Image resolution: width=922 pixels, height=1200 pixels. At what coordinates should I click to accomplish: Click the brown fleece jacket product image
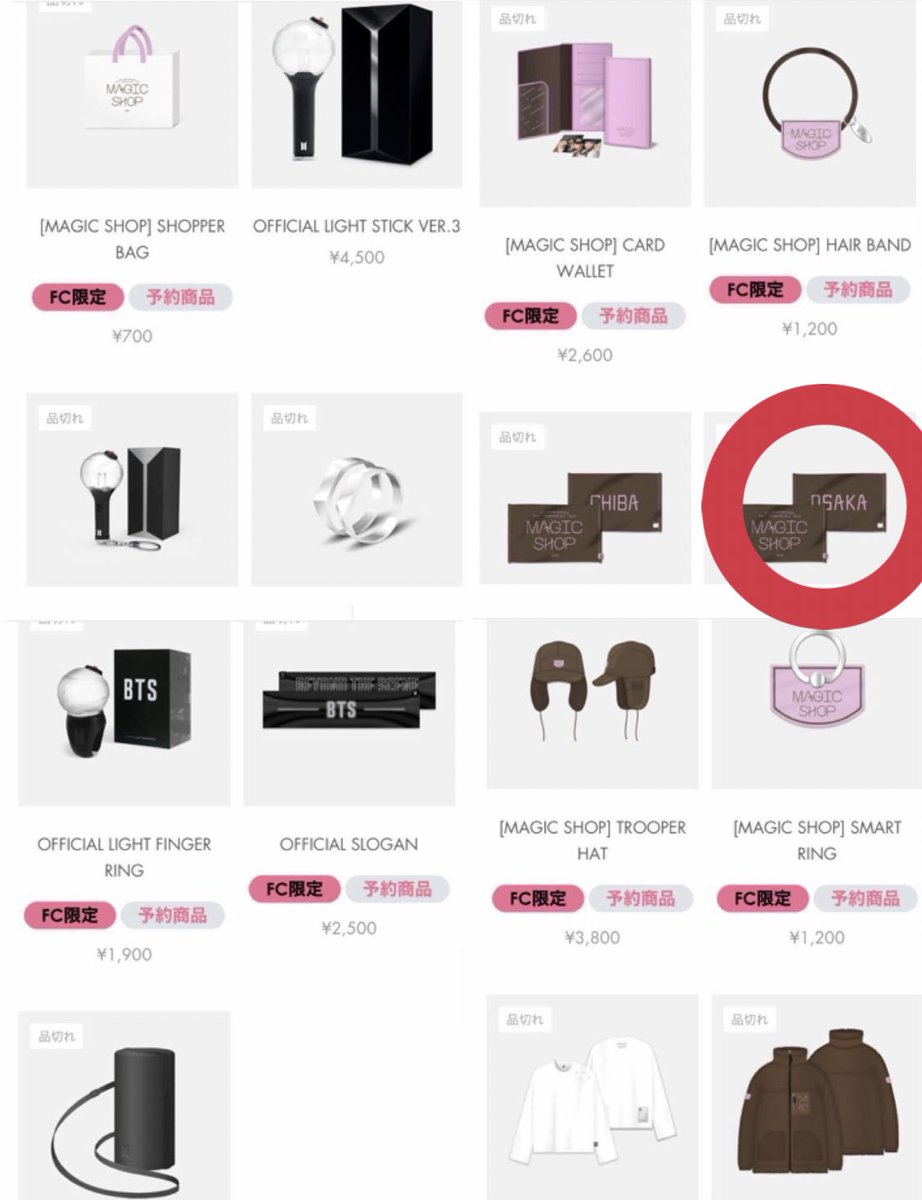click(x=817, y=1097)
